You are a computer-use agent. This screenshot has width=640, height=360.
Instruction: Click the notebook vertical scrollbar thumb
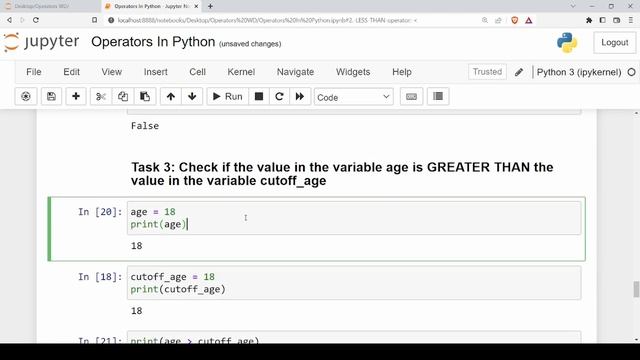tap(636, 289)
